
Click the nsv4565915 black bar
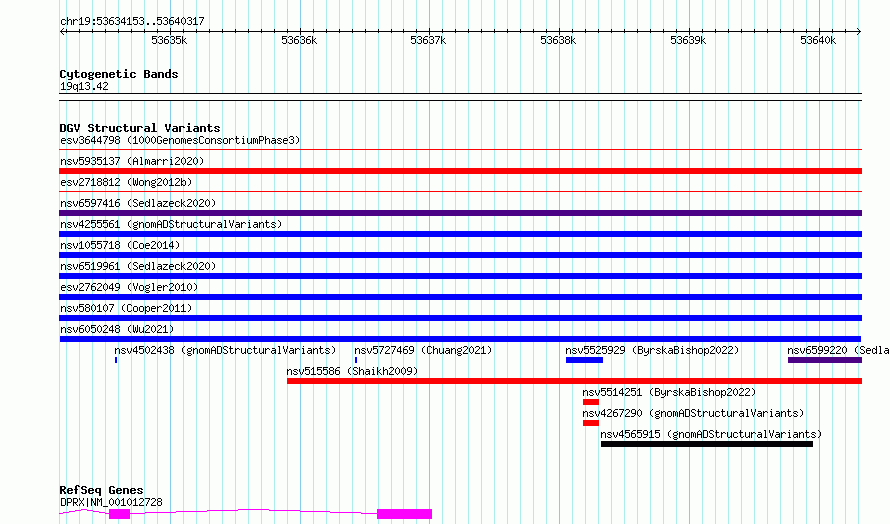(707, 444)
